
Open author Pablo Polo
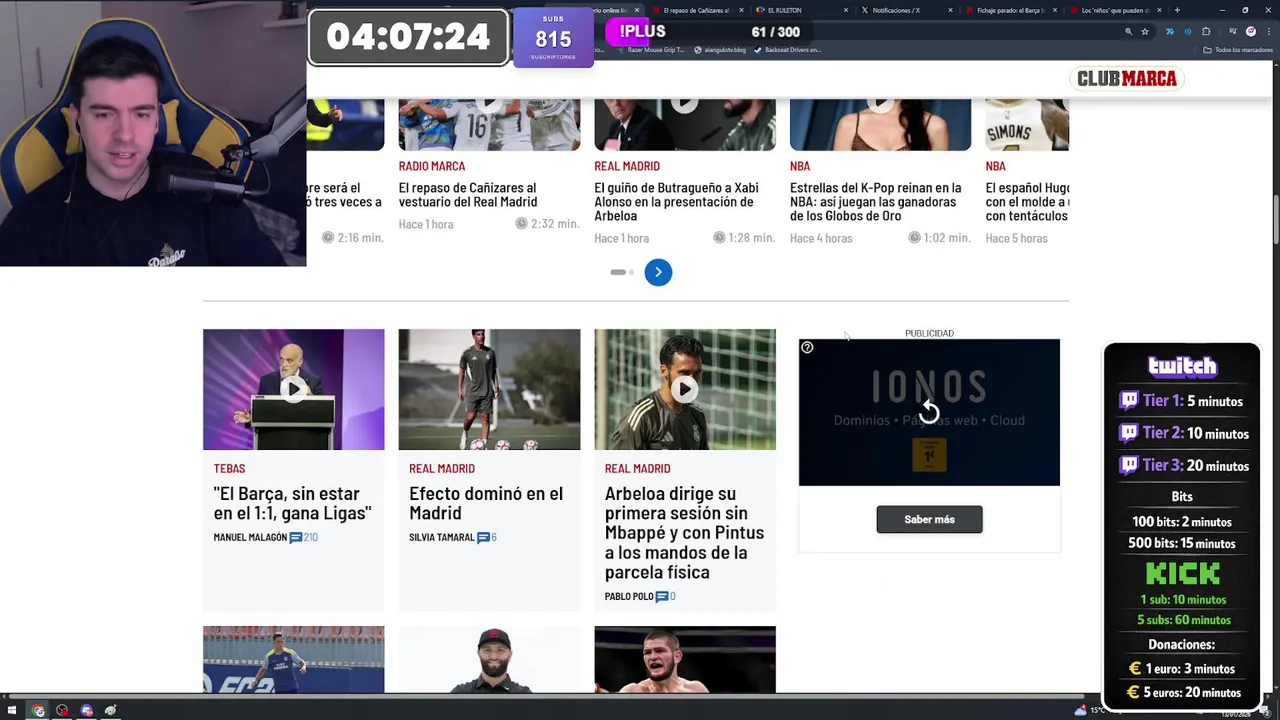tap(629, 597)
